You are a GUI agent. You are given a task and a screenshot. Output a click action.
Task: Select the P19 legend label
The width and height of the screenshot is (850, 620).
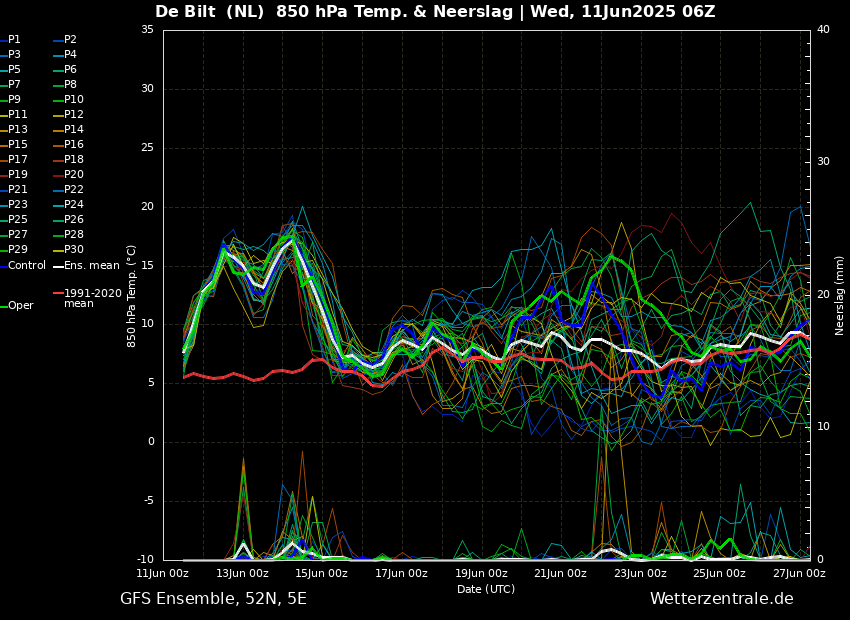[17, 175]
